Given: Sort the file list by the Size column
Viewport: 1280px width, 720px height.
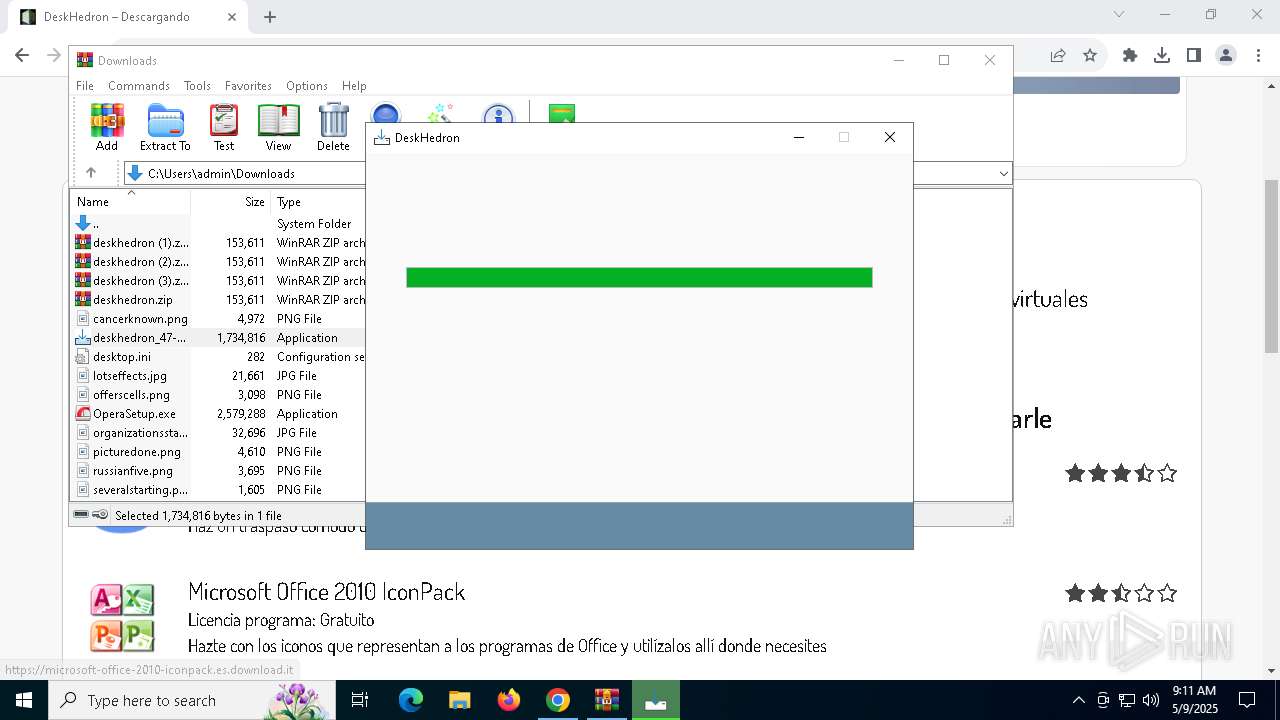Looking at the screenshot, I should (231, 202).
